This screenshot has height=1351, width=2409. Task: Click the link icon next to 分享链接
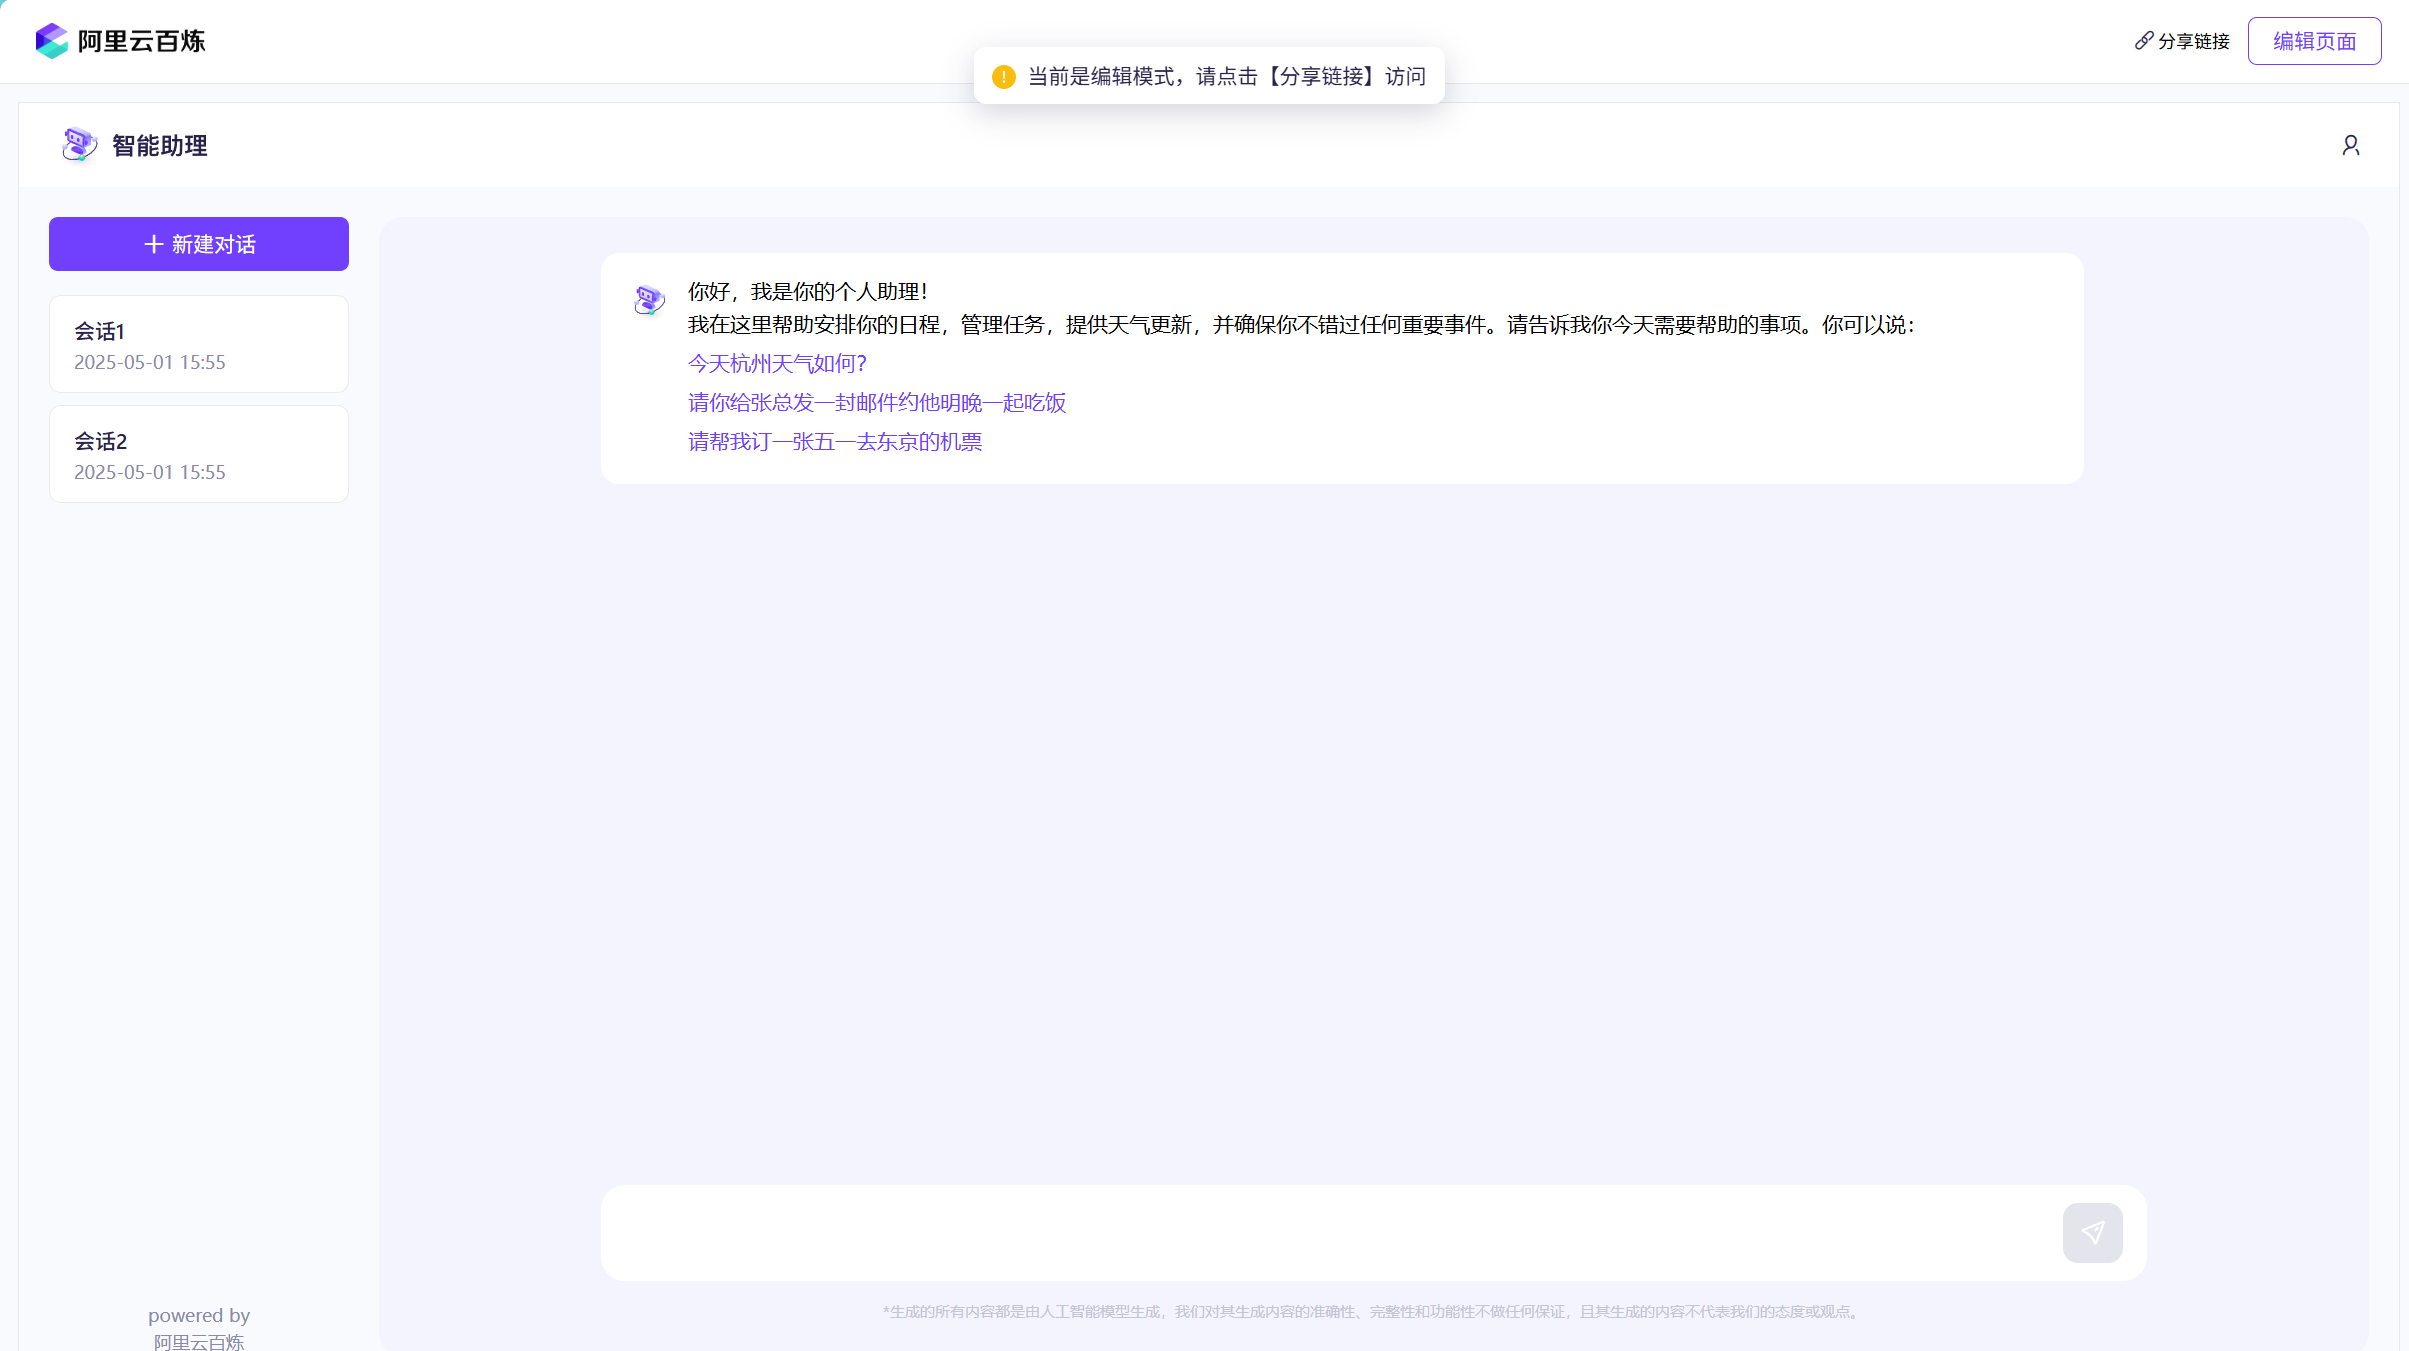pos(2143,41)
